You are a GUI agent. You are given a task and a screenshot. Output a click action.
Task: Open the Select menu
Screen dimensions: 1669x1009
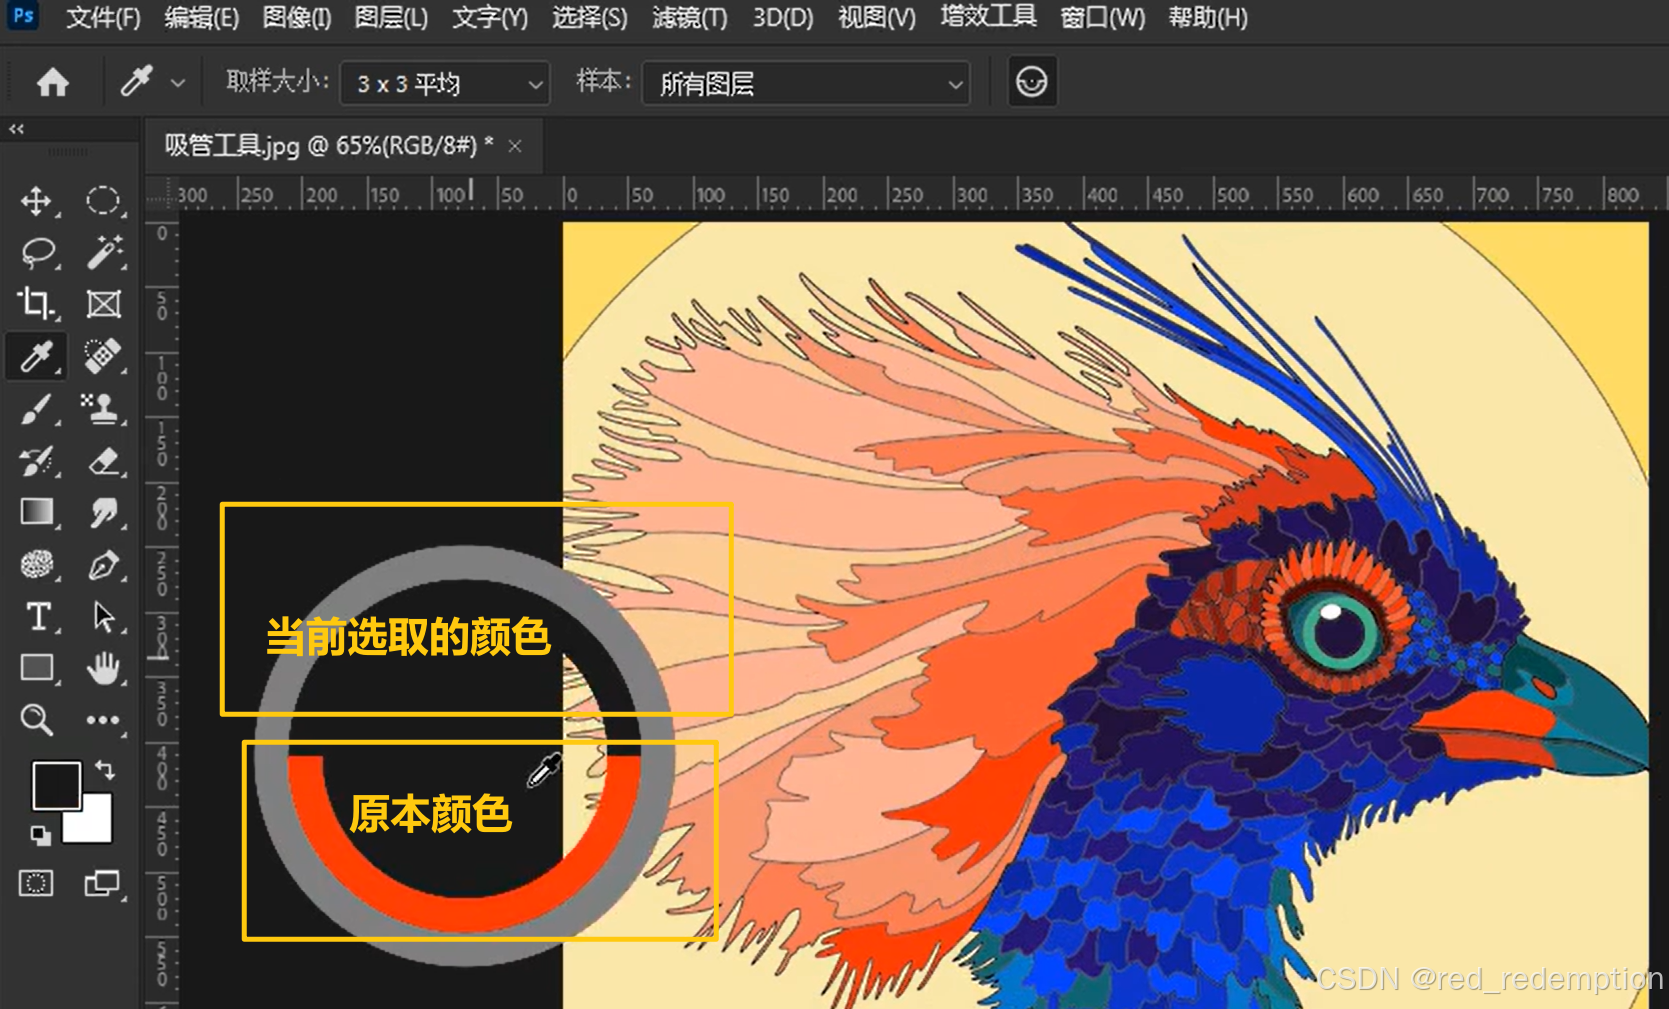pyautogui.click(x=590, y=18)
